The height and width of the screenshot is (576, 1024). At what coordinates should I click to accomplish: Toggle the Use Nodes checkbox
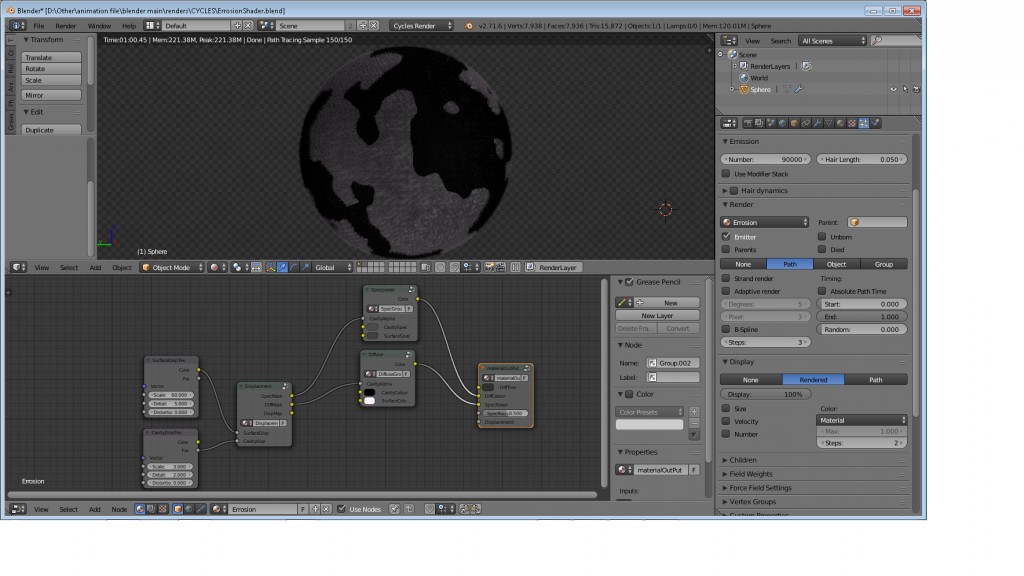[342, 509]
